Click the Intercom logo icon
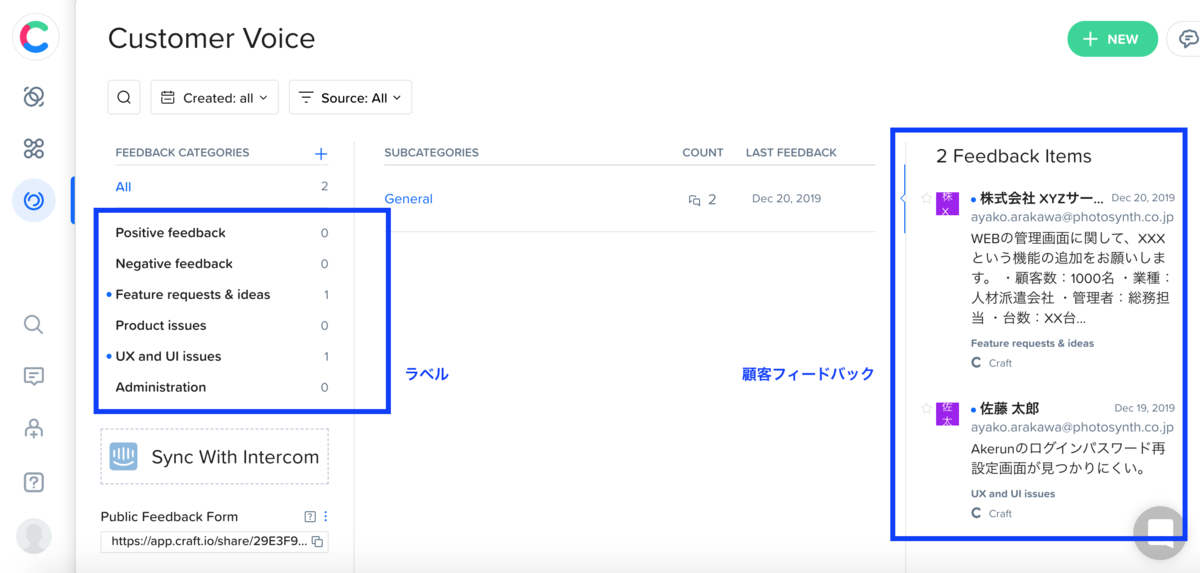Viewport: 1200px width, 573px height. coord(123,457)
